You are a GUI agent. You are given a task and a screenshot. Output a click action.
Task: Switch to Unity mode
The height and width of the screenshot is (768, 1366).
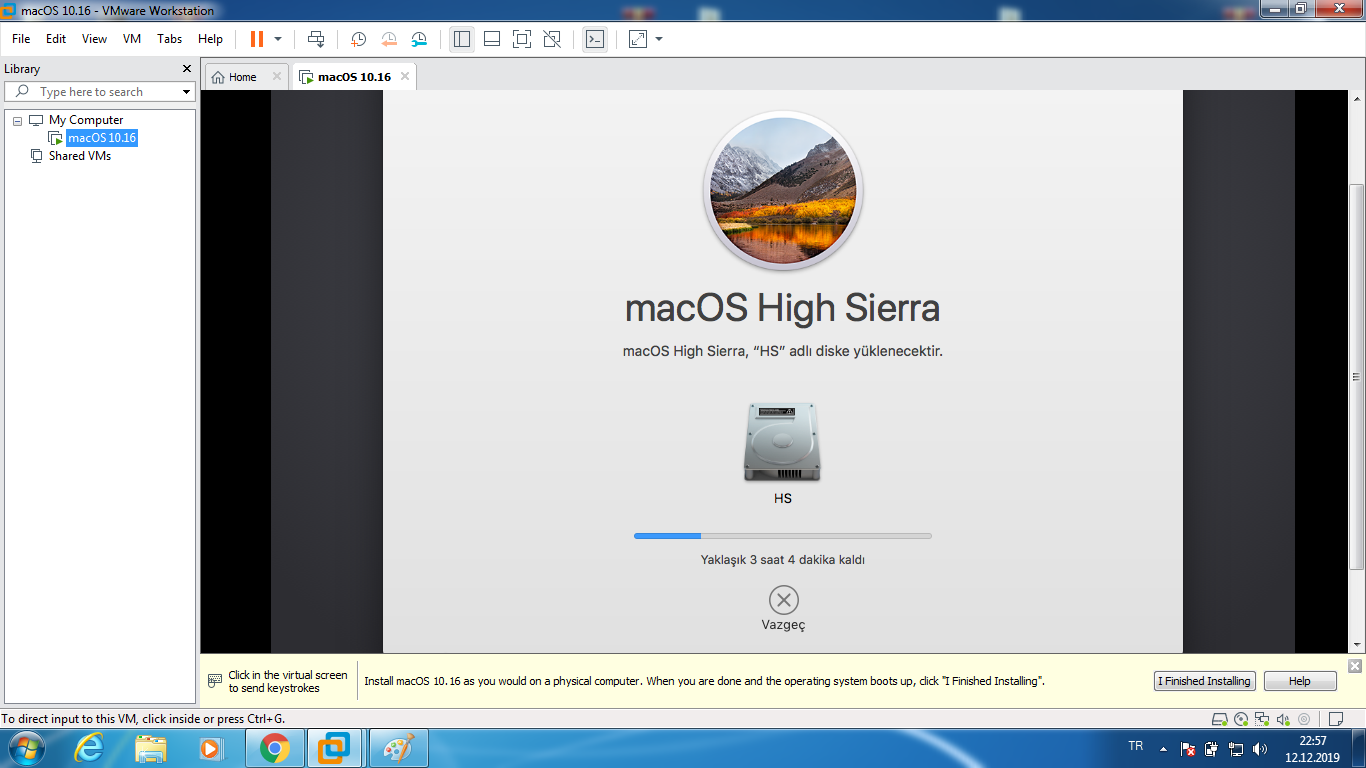[552, 39]
